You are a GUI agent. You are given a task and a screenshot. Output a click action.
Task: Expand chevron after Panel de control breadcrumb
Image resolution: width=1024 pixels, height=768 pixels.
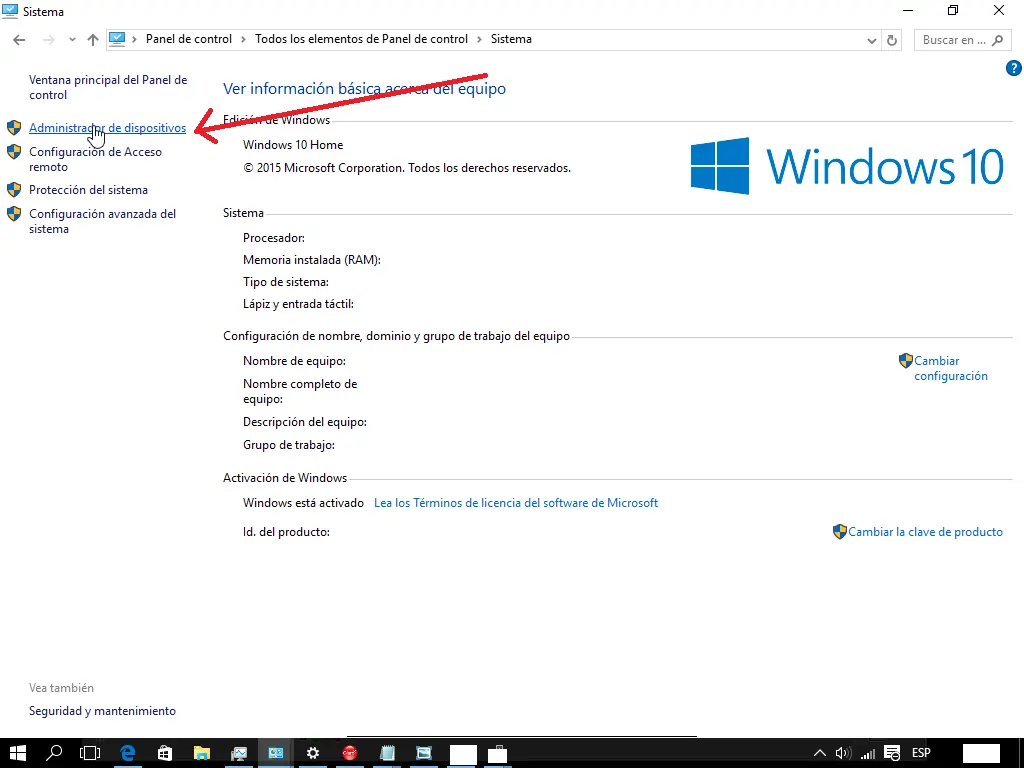(x=244, y=40)
